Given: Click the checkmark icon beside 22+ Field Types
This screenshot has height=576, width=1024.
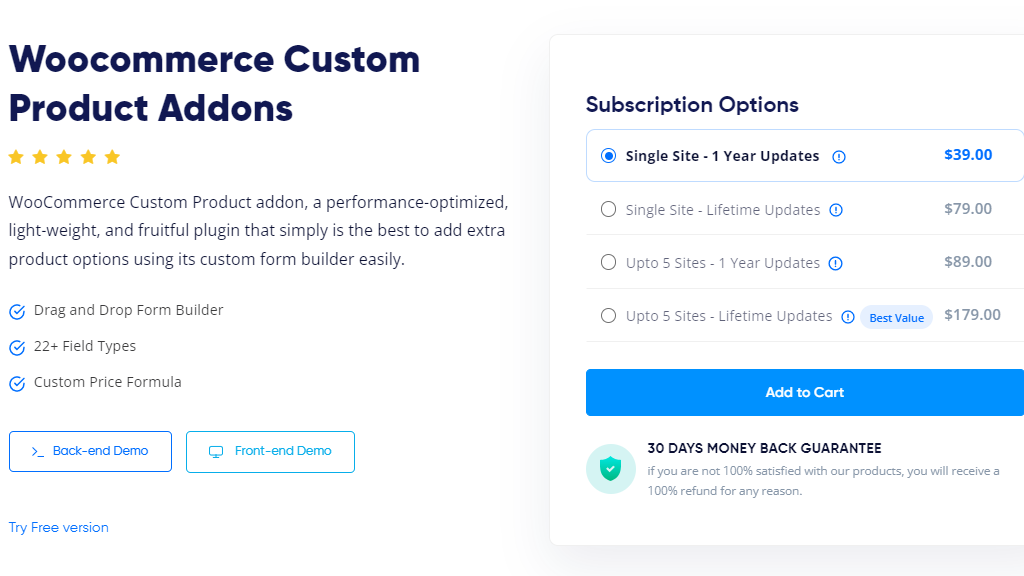Looking at the screenshot, I should tap(17, 347).
